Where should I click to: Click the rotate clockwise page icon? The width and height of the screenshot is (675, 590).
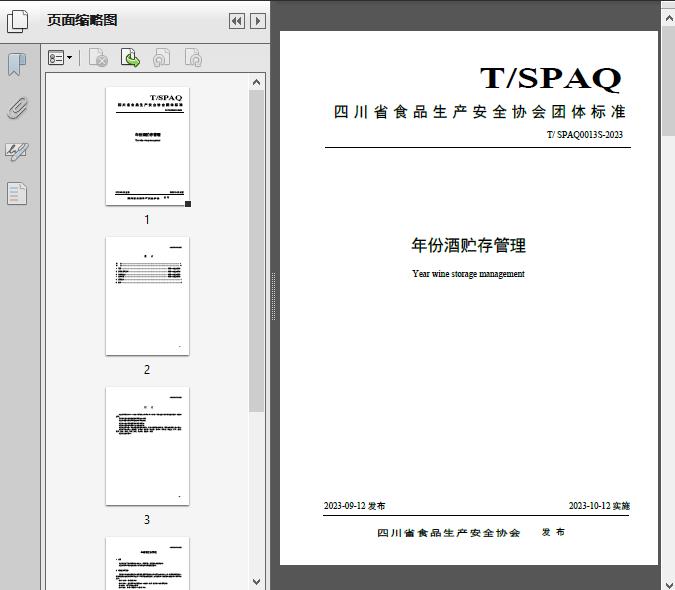coord(193,58)
